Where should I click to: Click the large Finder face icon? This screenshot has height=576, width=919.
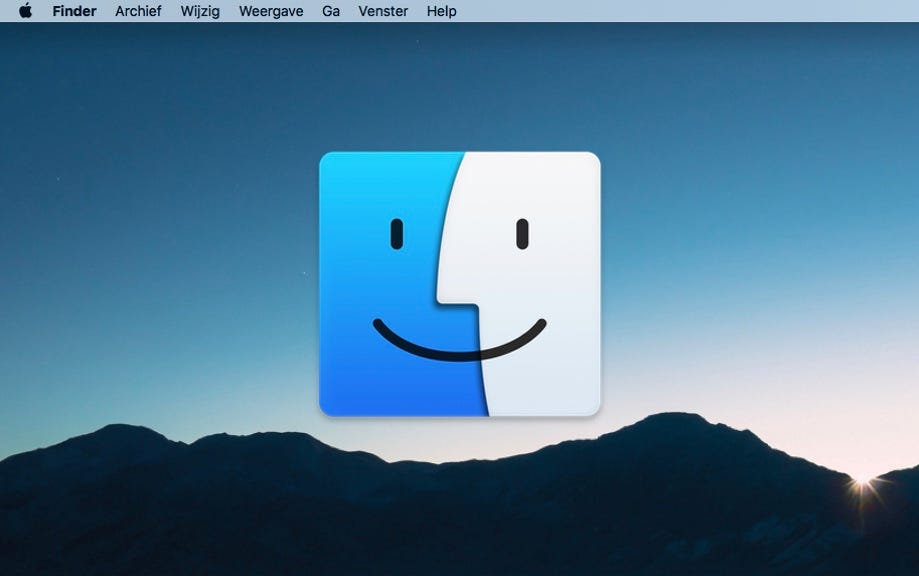[460, 284]
